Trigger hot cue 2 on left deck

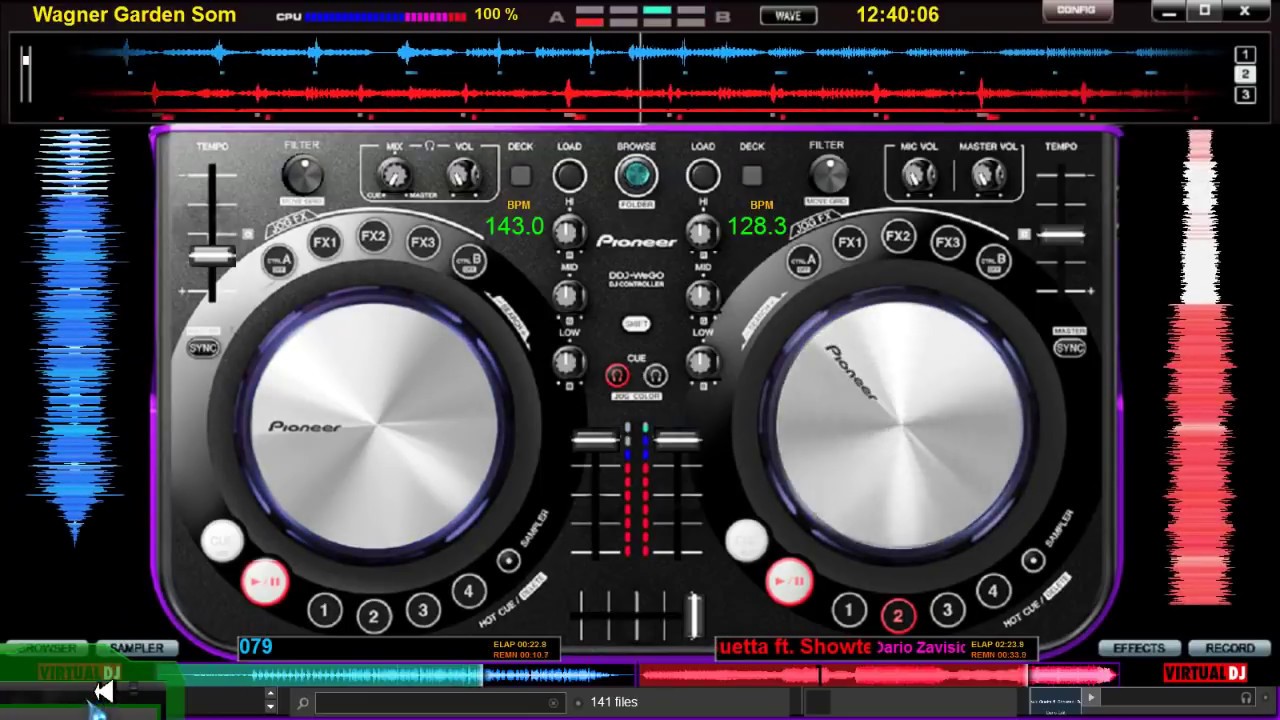coord(373,616)
